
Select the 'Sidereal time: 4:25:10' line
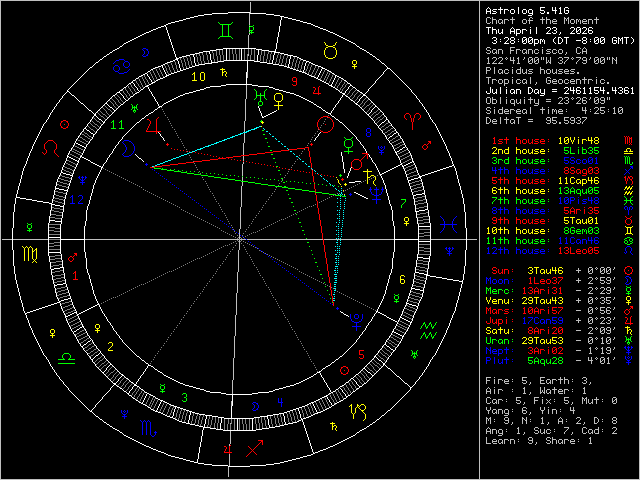pyautogui.click(x=554, y=111)
